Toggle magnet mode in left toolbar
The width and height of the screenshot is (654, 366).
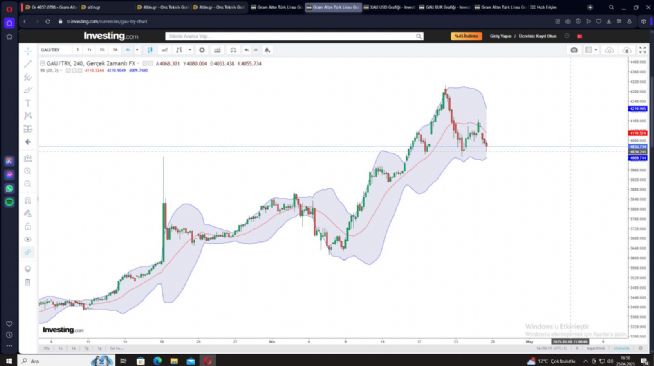pyautogui.click(x=28, y=201)
